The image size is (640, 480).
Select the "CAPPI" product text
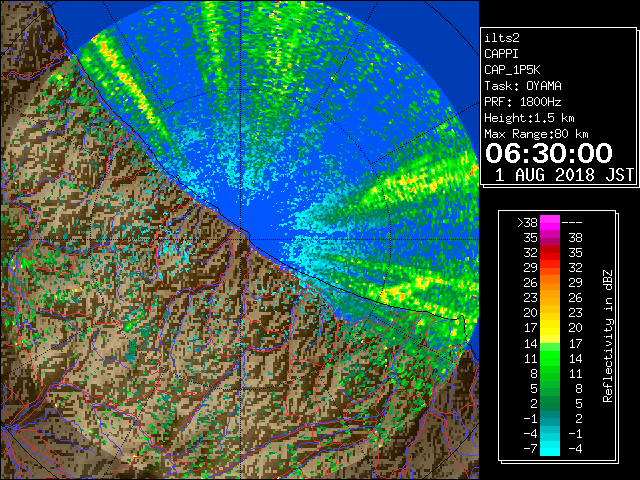(x=501, y=54)
